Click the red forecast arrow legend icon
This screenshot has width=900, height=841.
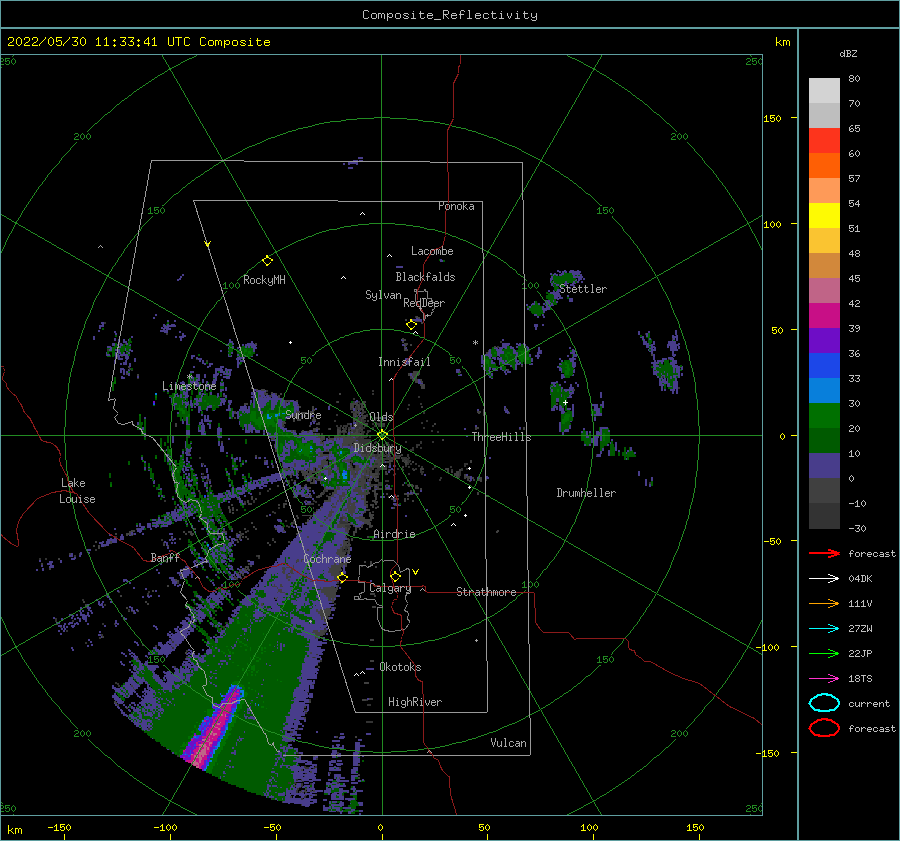(x=824, y=553)
